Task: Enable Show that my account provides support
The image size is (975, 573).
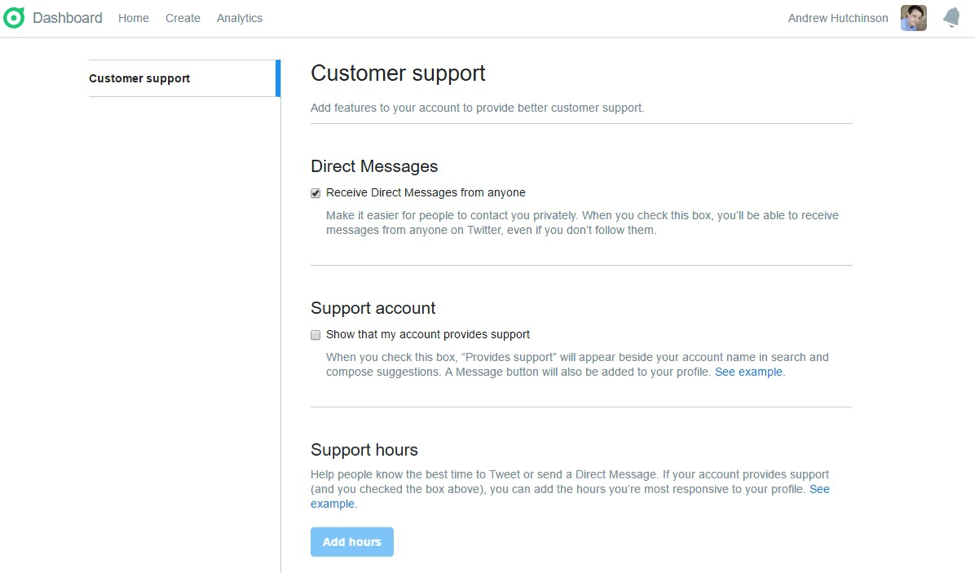Action: click(x=316, y=335)
